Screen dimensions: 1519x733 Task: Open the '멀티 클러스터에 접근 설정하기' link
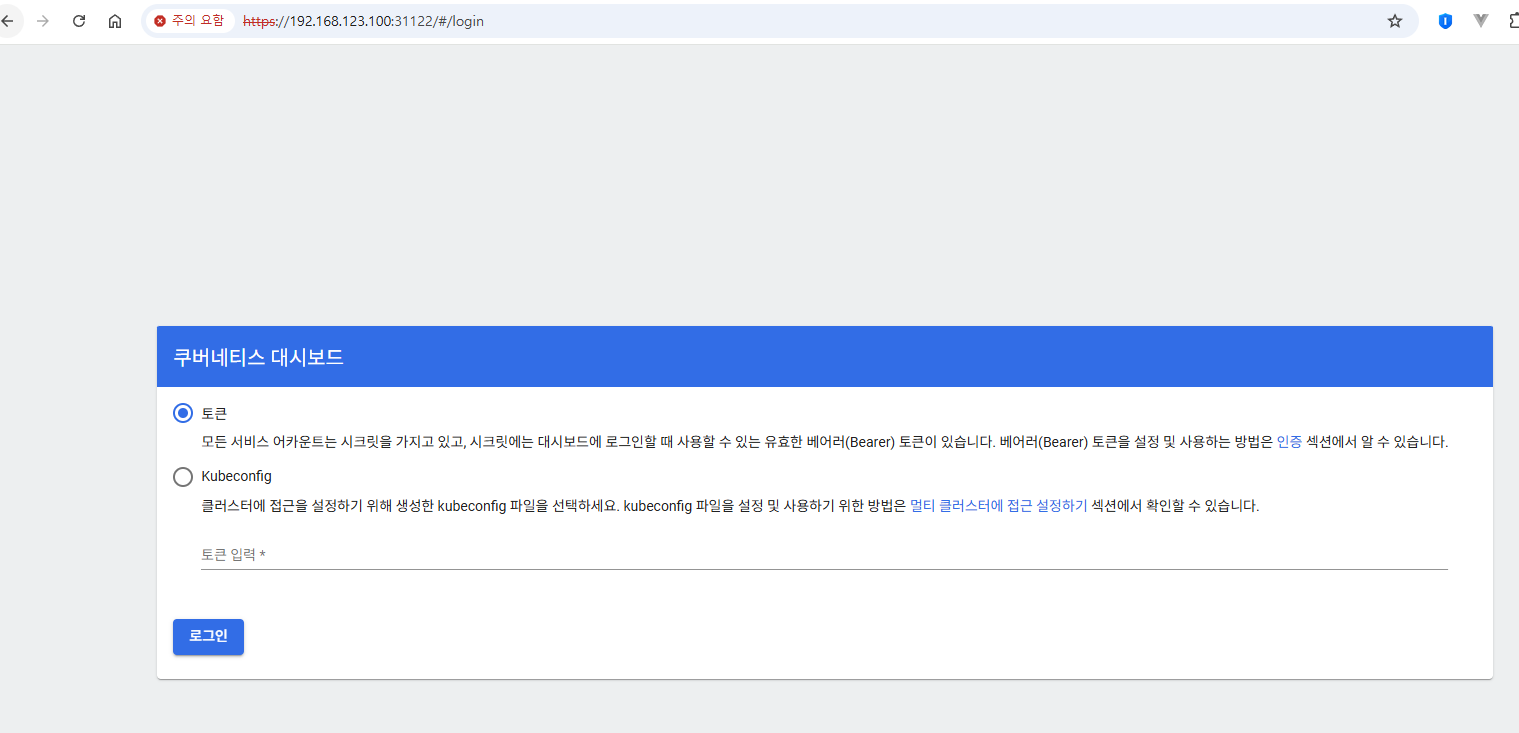[x=998, y=506]
